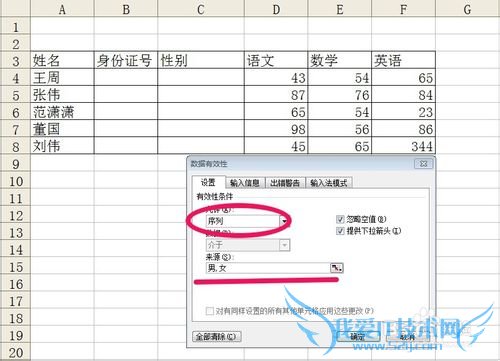The image size is (500, 361).
Task: Click the 来源 input field containing 男,女
Action: (268, 268)
